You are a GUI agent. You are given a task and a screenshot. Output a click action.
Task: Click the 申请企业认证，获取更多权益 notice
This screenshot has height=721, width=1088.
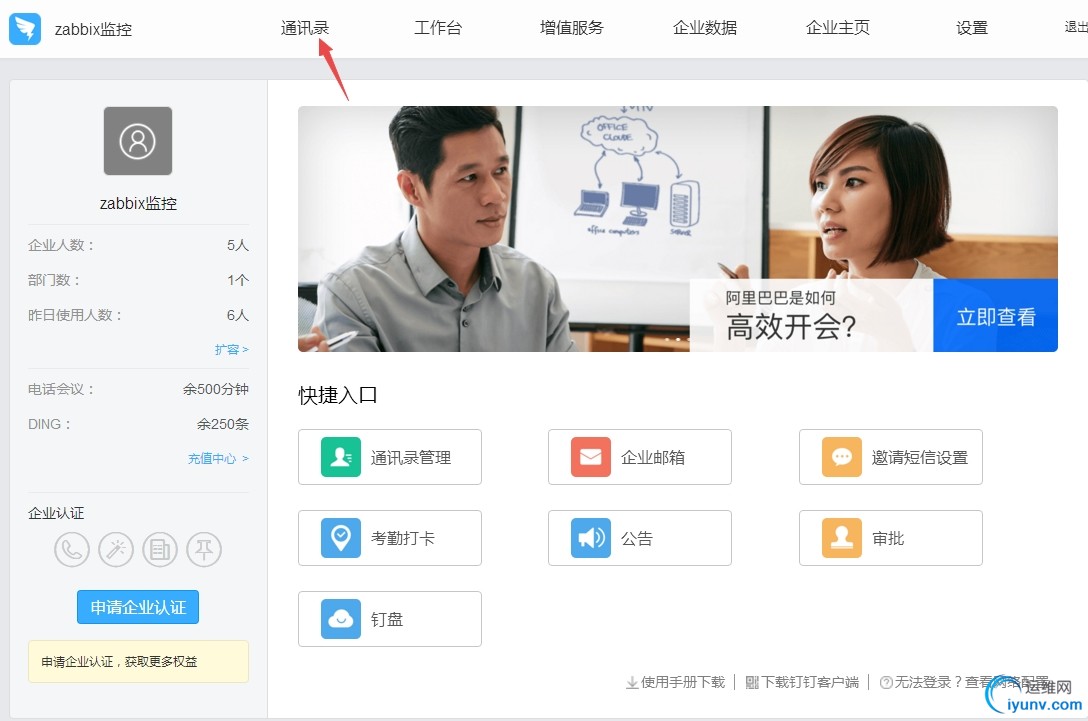click(138, 661)
